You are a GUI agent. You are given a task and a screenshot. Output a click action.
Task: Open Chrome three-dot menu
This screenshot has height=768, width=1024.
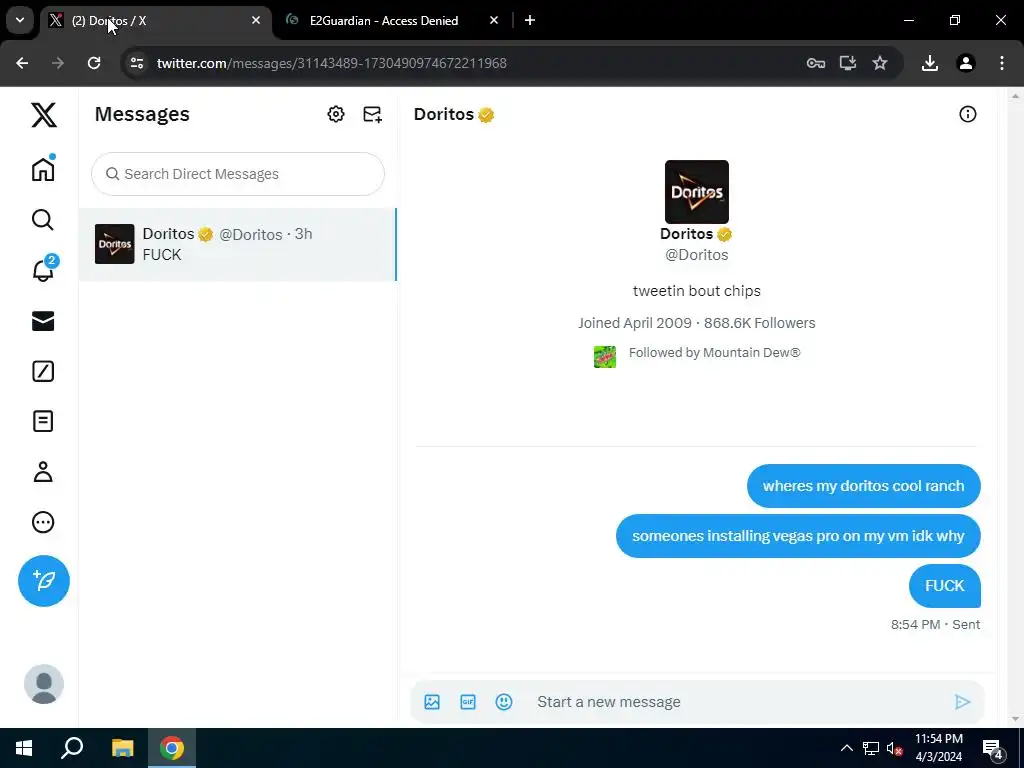tap(1002, 63)
